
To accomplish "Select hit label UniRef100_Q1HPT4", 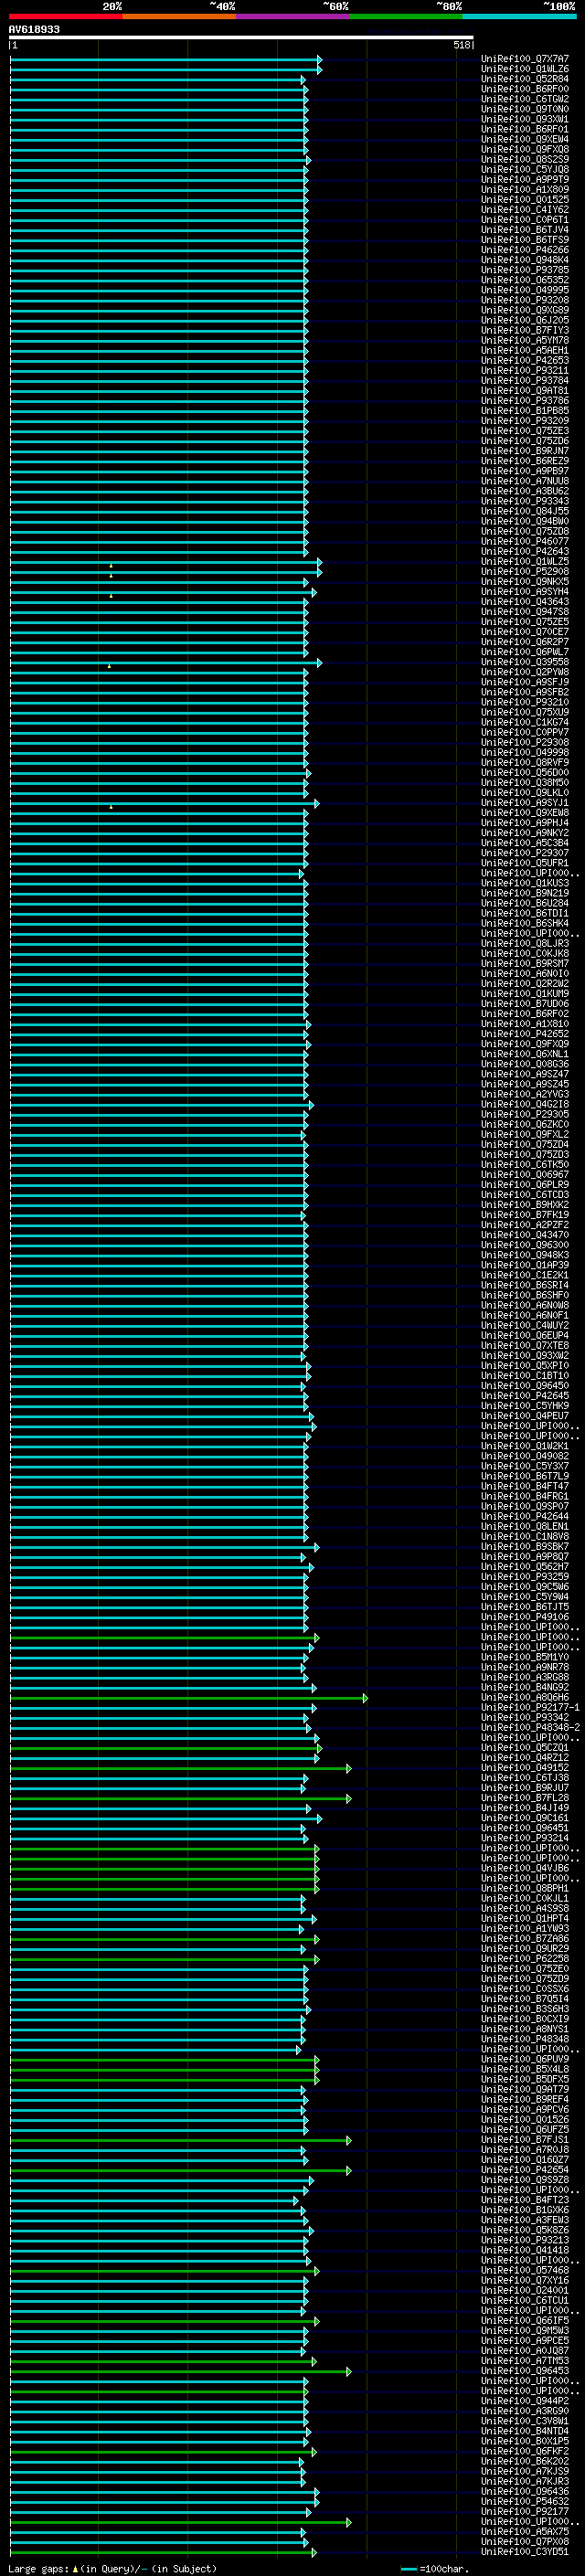I will click(x=525, y=1918).
